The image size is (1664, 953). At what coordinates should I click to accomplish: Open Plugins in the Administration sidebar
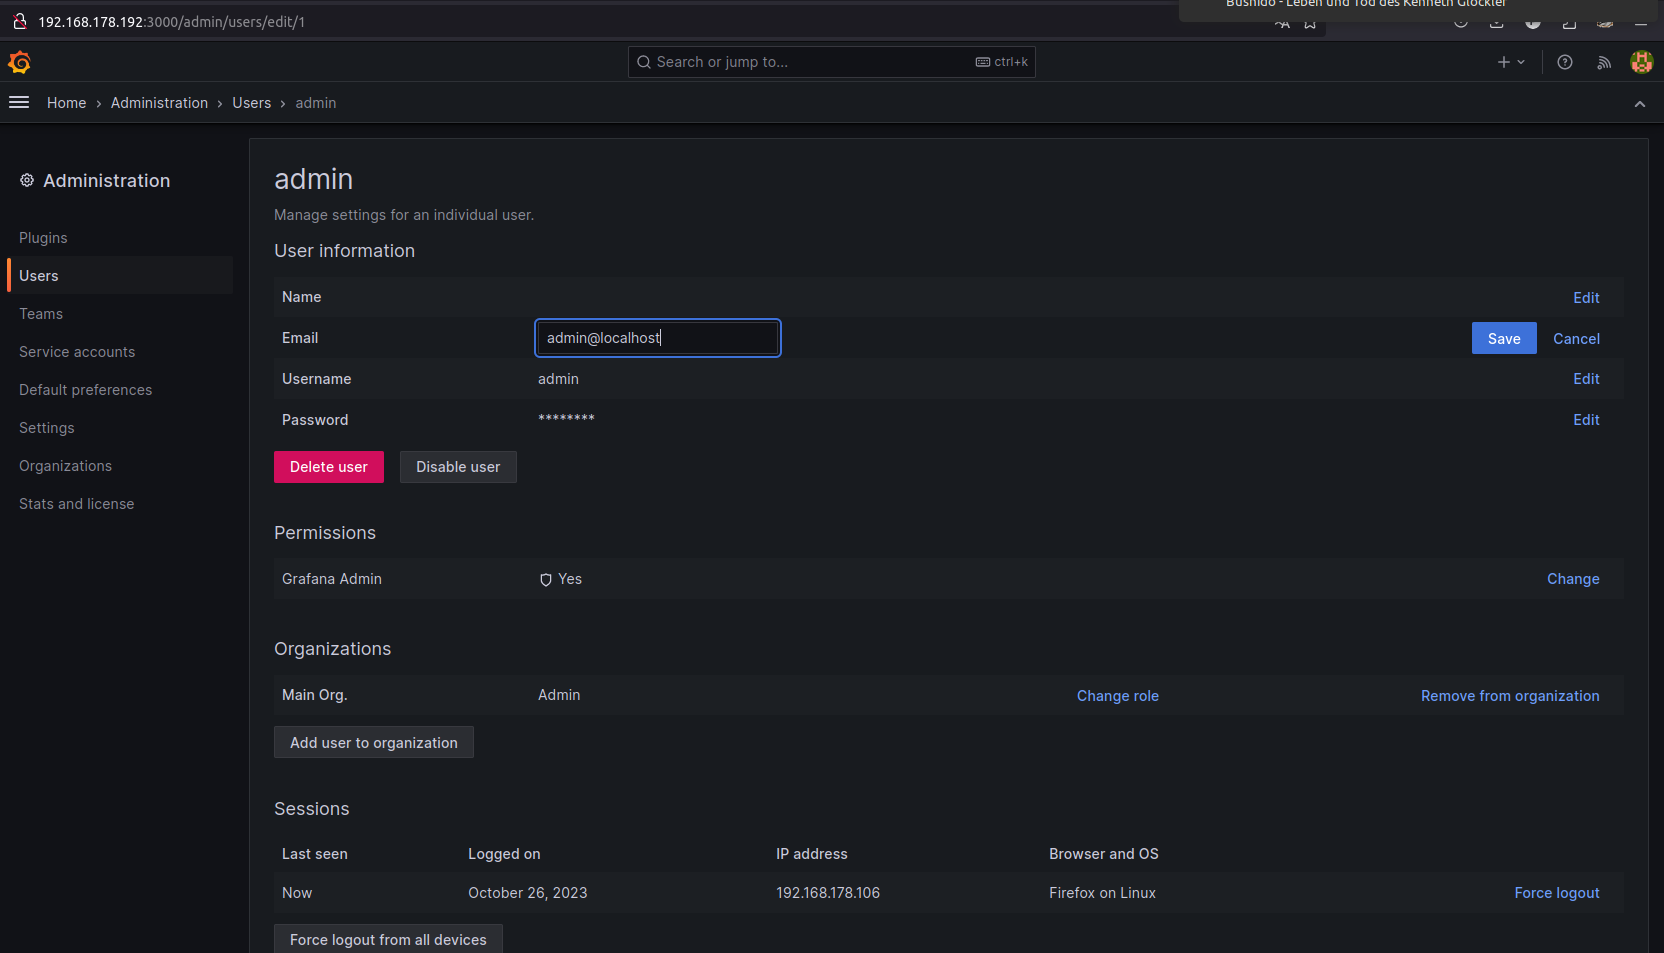click(43, 238)
